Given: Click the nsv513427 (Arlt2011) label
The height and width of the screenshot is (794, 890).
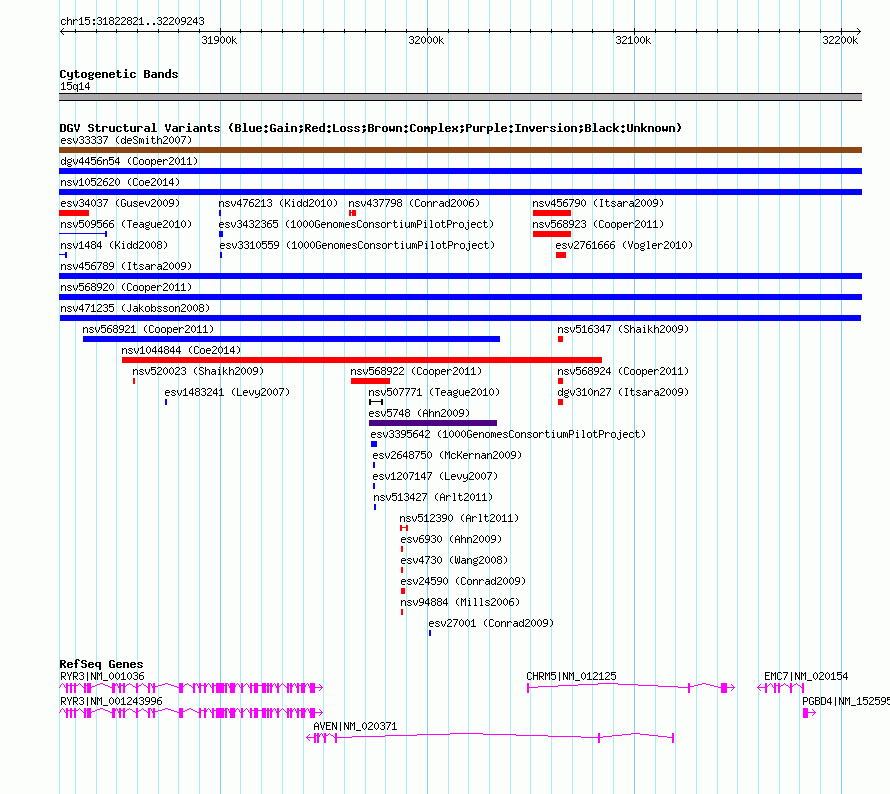Looking at the screenshot, I should [433, 497].
